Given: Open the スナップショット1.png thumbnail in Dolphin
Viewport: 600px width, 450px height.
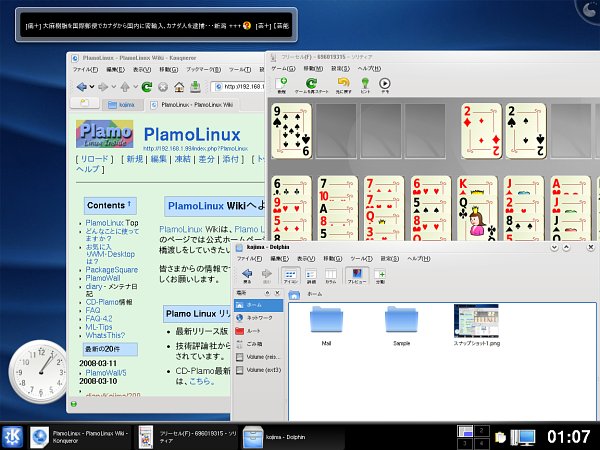Looking at the screenshot, I should [476, 325].
